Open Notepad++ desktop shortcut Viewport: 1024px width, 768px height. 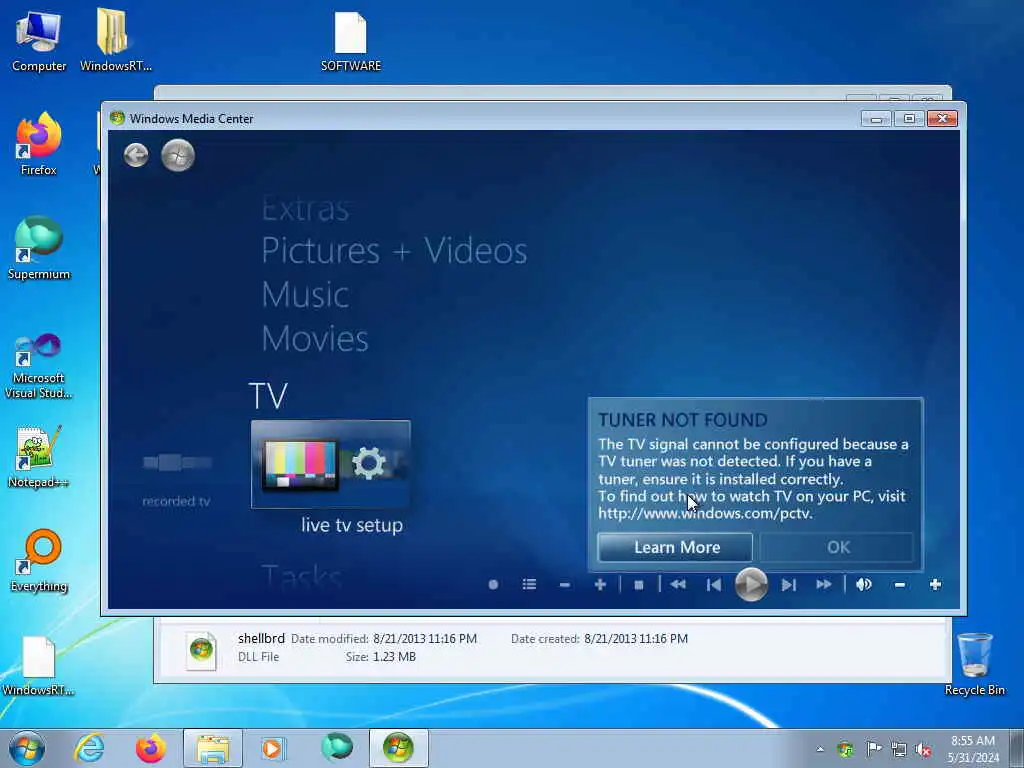click(x=39, y=457)
